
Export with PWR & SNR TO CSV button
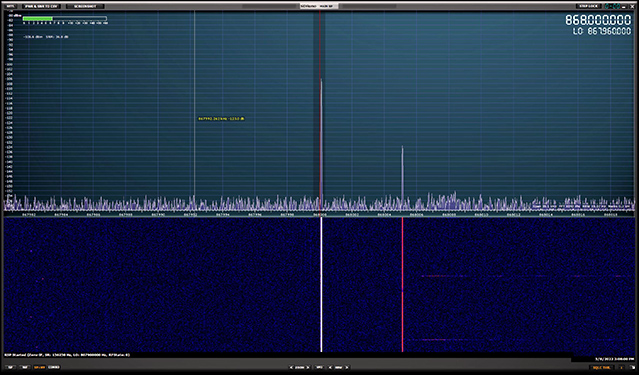(x=41, y=6)
